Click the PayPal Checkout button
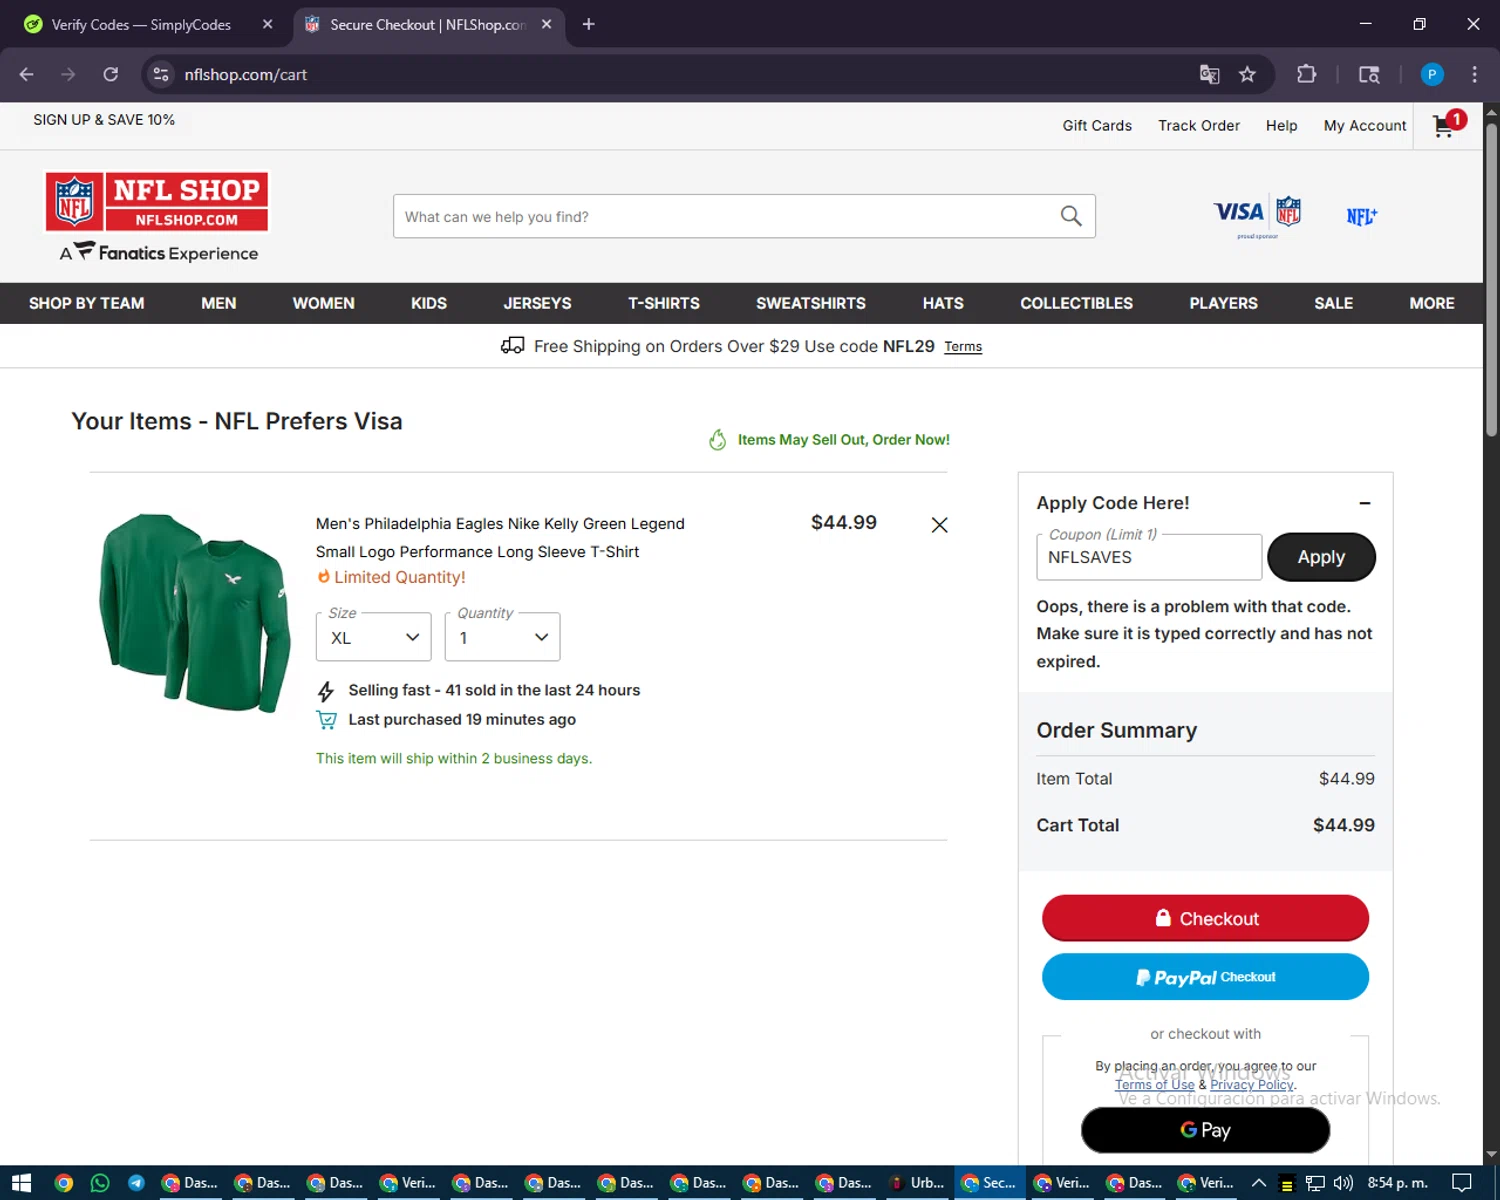This screenshot has width=1500, height=1200. (1205, 977)
